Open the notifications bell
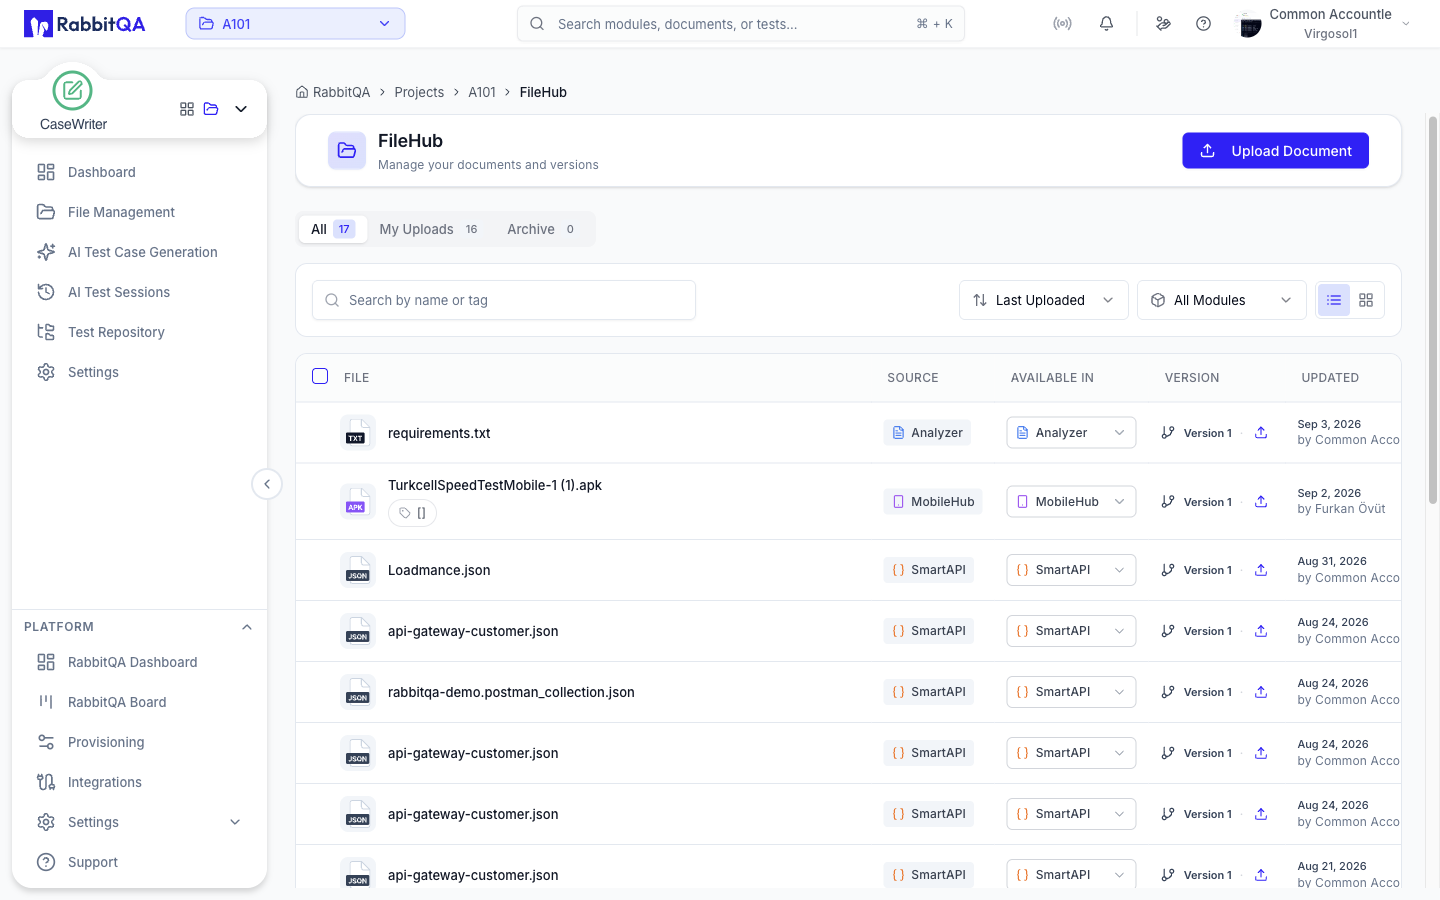Viewport: 1440px width, 900px height. coord(1106,24)
